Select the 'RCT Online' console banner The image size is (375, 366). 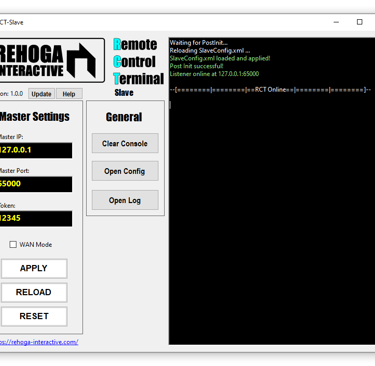pos(270,90)
